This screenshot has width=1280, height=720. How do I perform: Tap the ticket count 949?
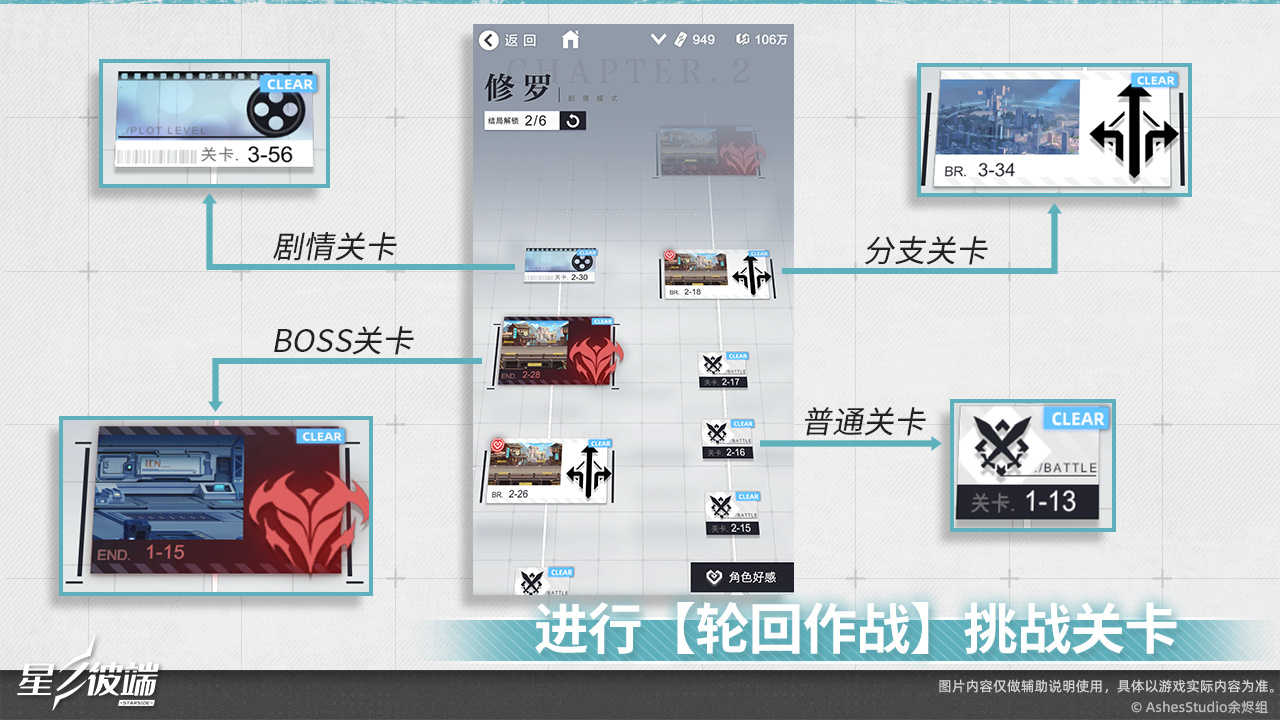tap(703, 40)
